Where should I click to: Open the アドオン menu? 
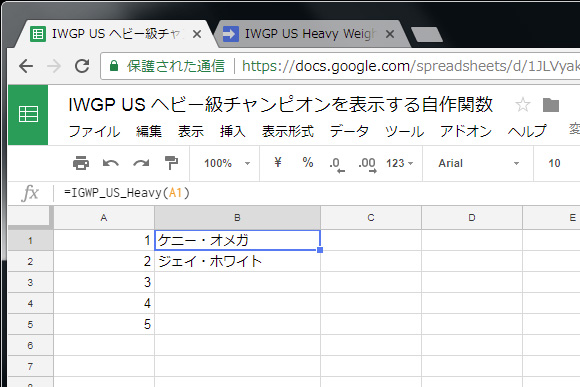[466, 131]
